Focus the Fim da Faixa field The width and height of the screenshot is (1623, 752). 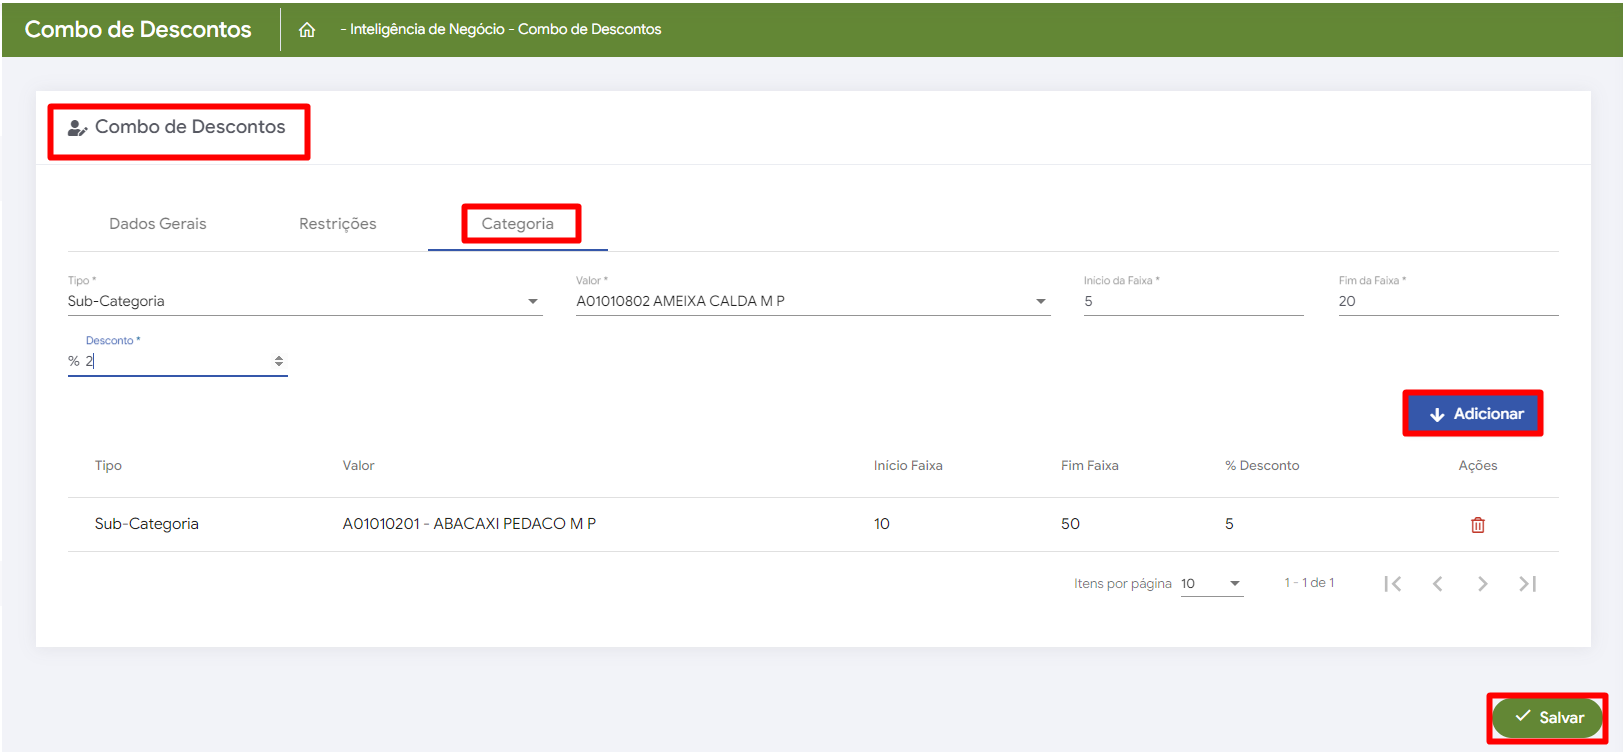[1447, 301]
